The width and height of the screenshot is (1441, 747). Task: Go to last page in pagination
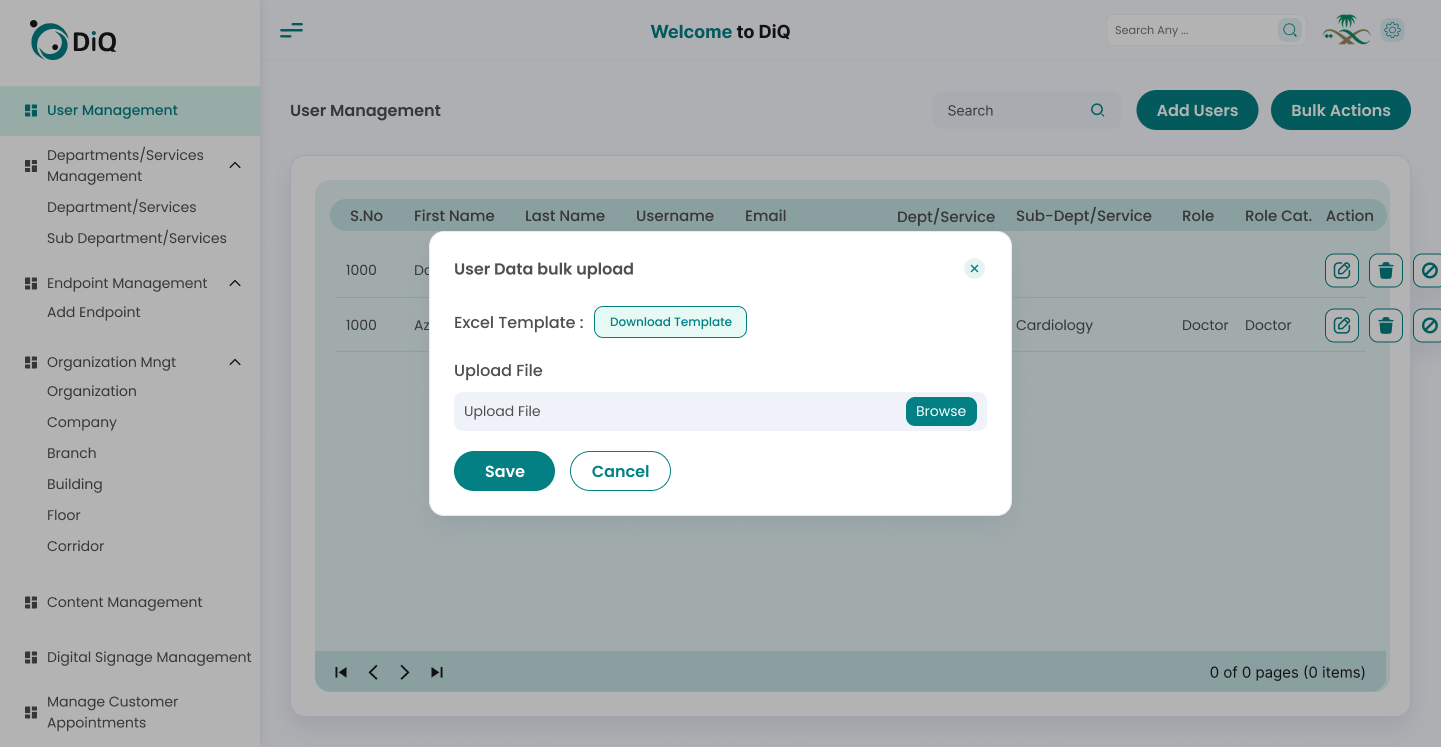(x=437, y=672)
